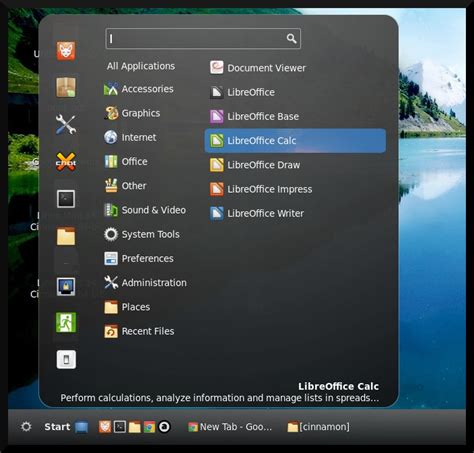474x453 pixels.
Task: Launch Document Viewer
Action: 258,68
